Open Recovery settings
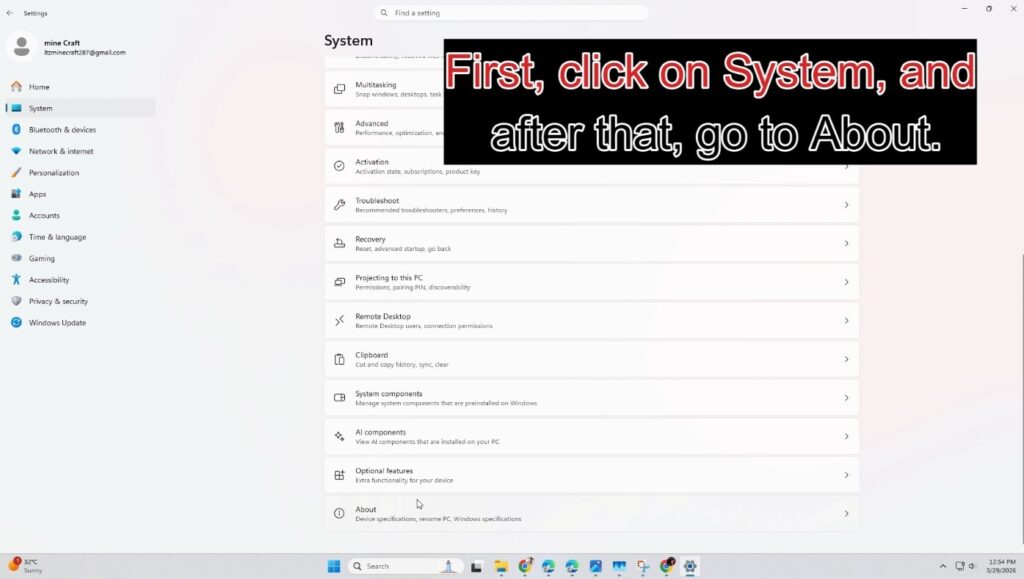This screenshot has width=1024, height=579. (x=592, y=243)
